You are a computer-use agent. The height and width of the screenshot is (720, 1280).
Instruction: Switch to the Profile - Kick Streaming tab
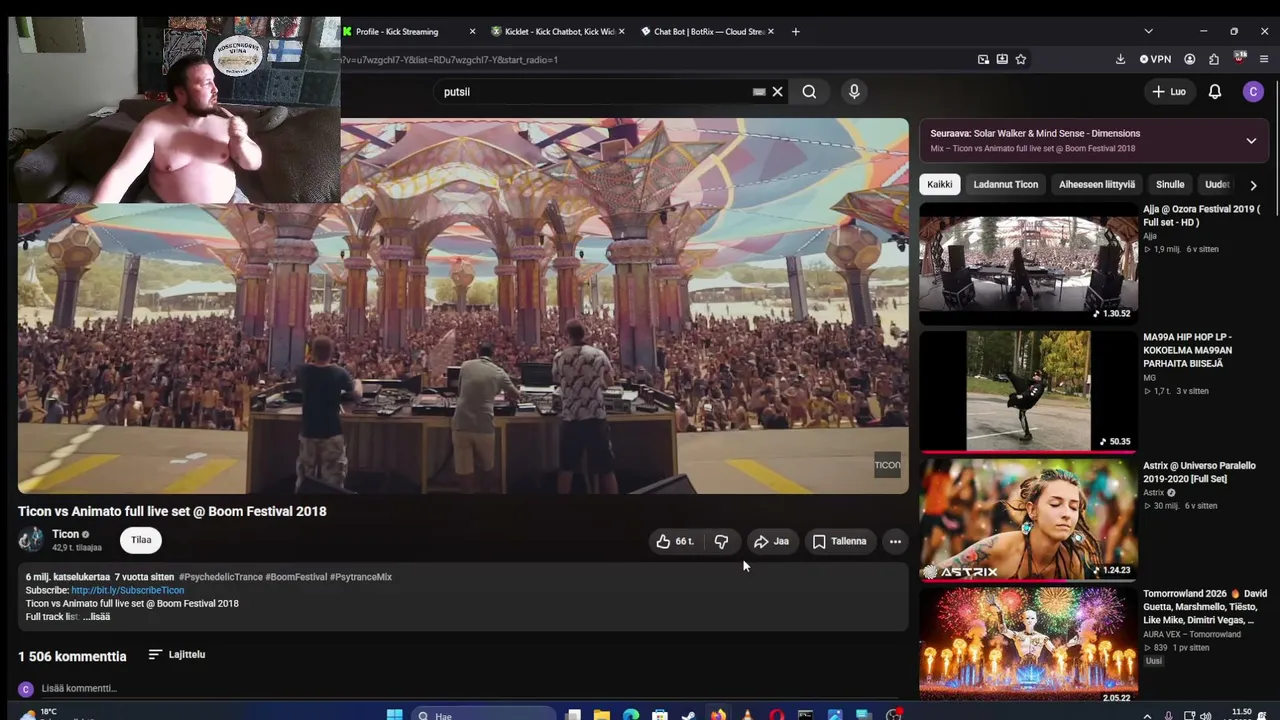(408, 31)
